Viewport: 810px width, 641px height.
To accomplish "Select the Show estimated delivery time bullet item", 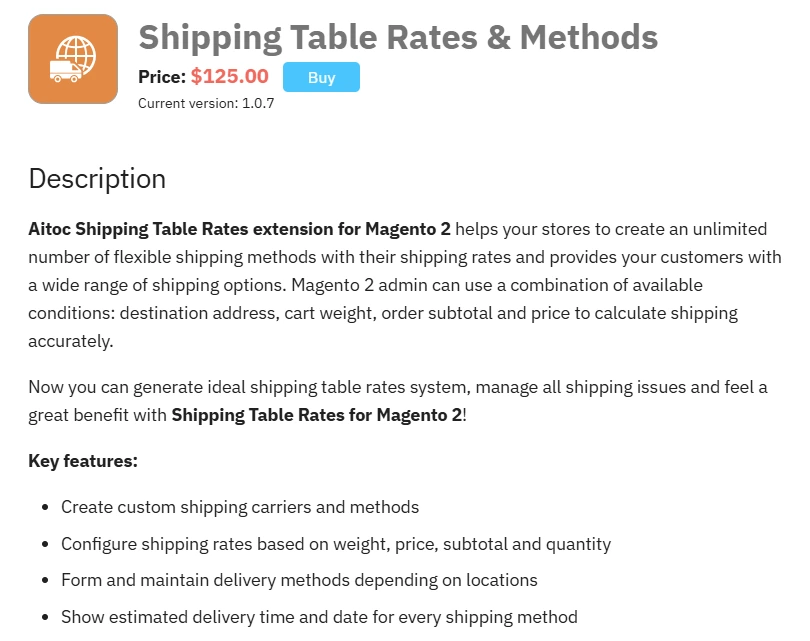I will tap(320, 617).
